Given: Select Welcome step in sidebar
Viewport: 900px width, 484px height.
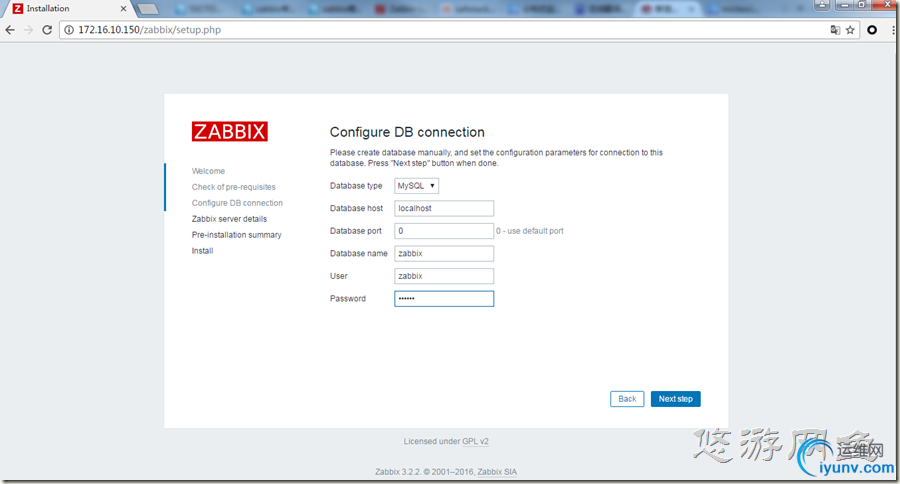Looking at the screenshot, I should coord(208,171).
